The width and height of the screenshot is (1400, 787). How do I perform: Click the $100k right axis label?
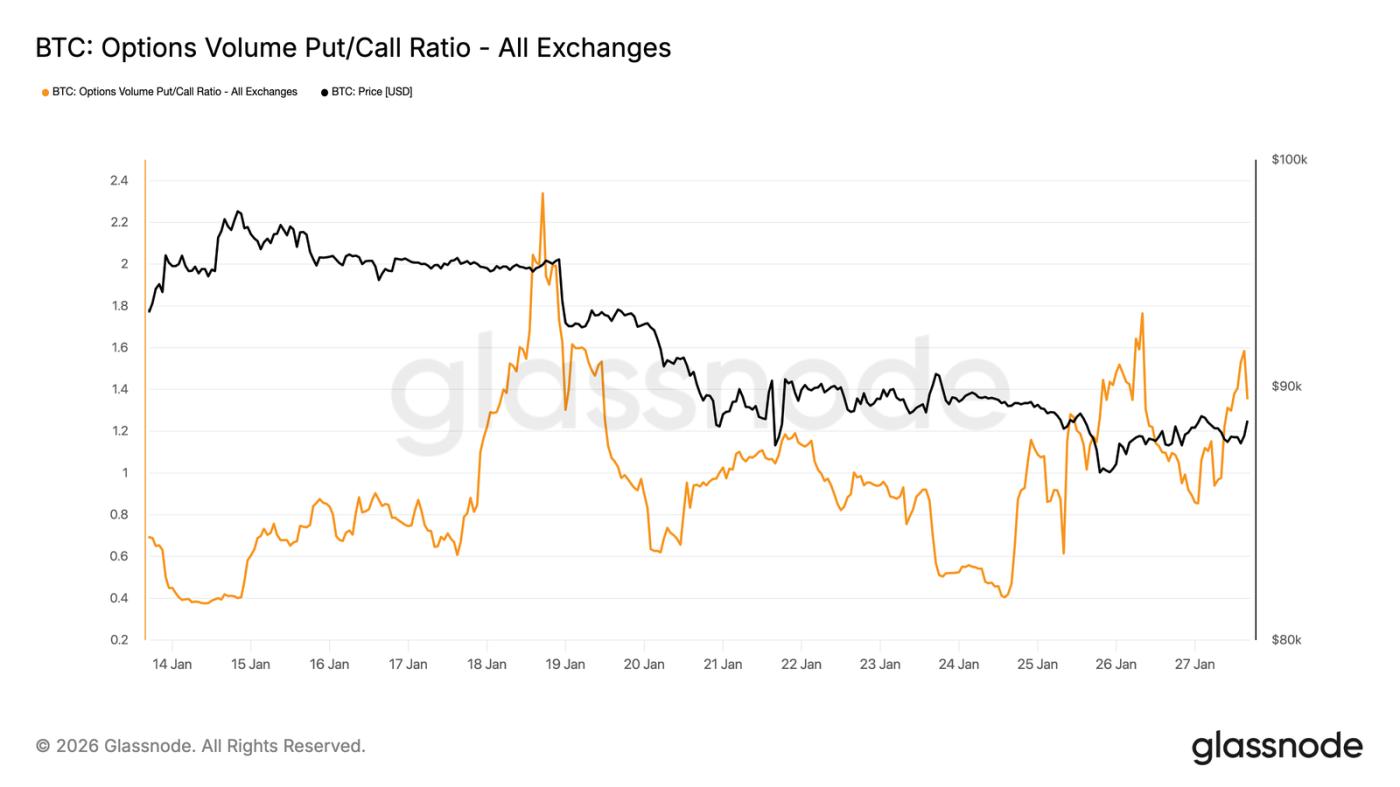tap(1290, 160)
